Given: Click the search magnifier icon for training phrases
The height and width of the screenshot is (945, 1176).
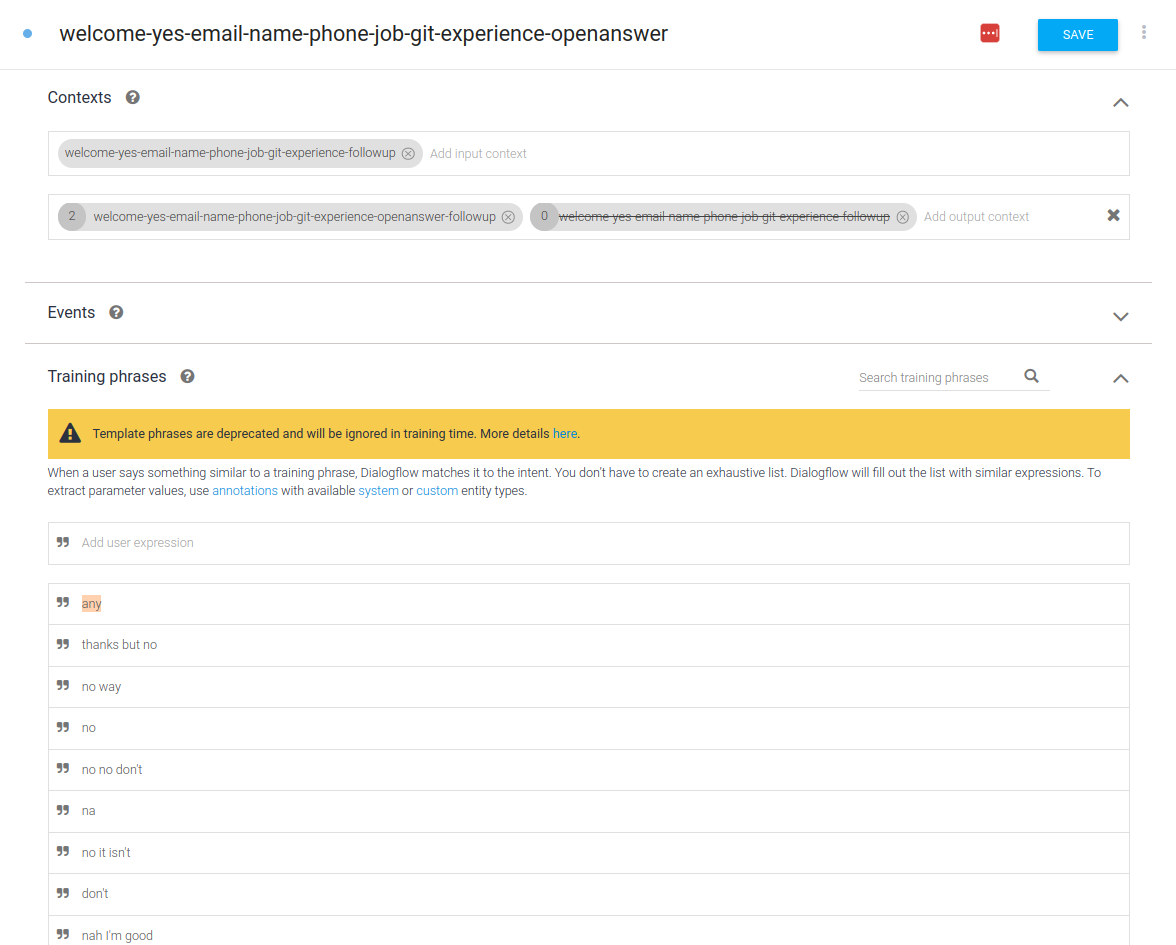Looking at the screenshot, I should click(1031, 377).
